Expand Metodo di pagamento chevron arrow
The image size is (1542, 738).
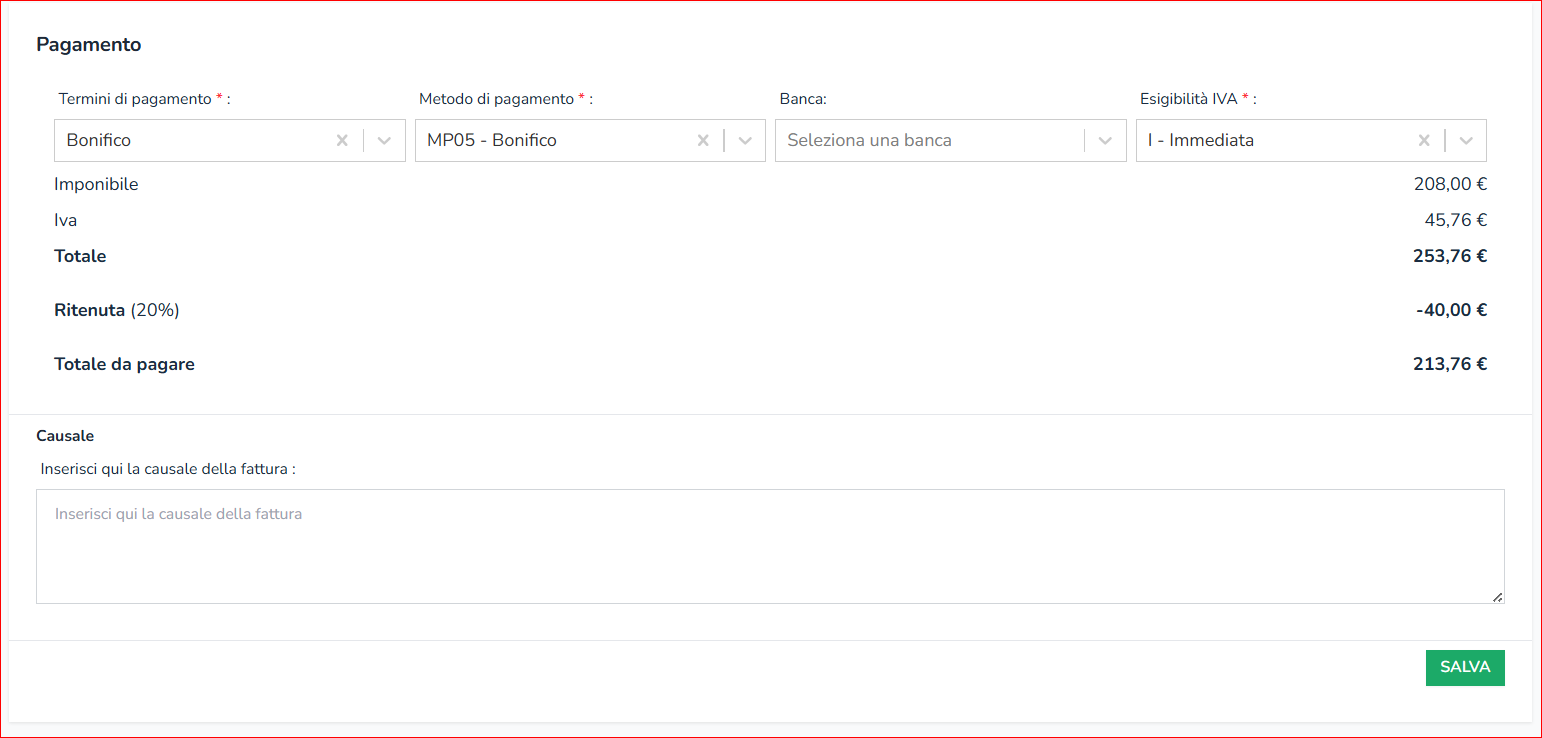point(745,141)
